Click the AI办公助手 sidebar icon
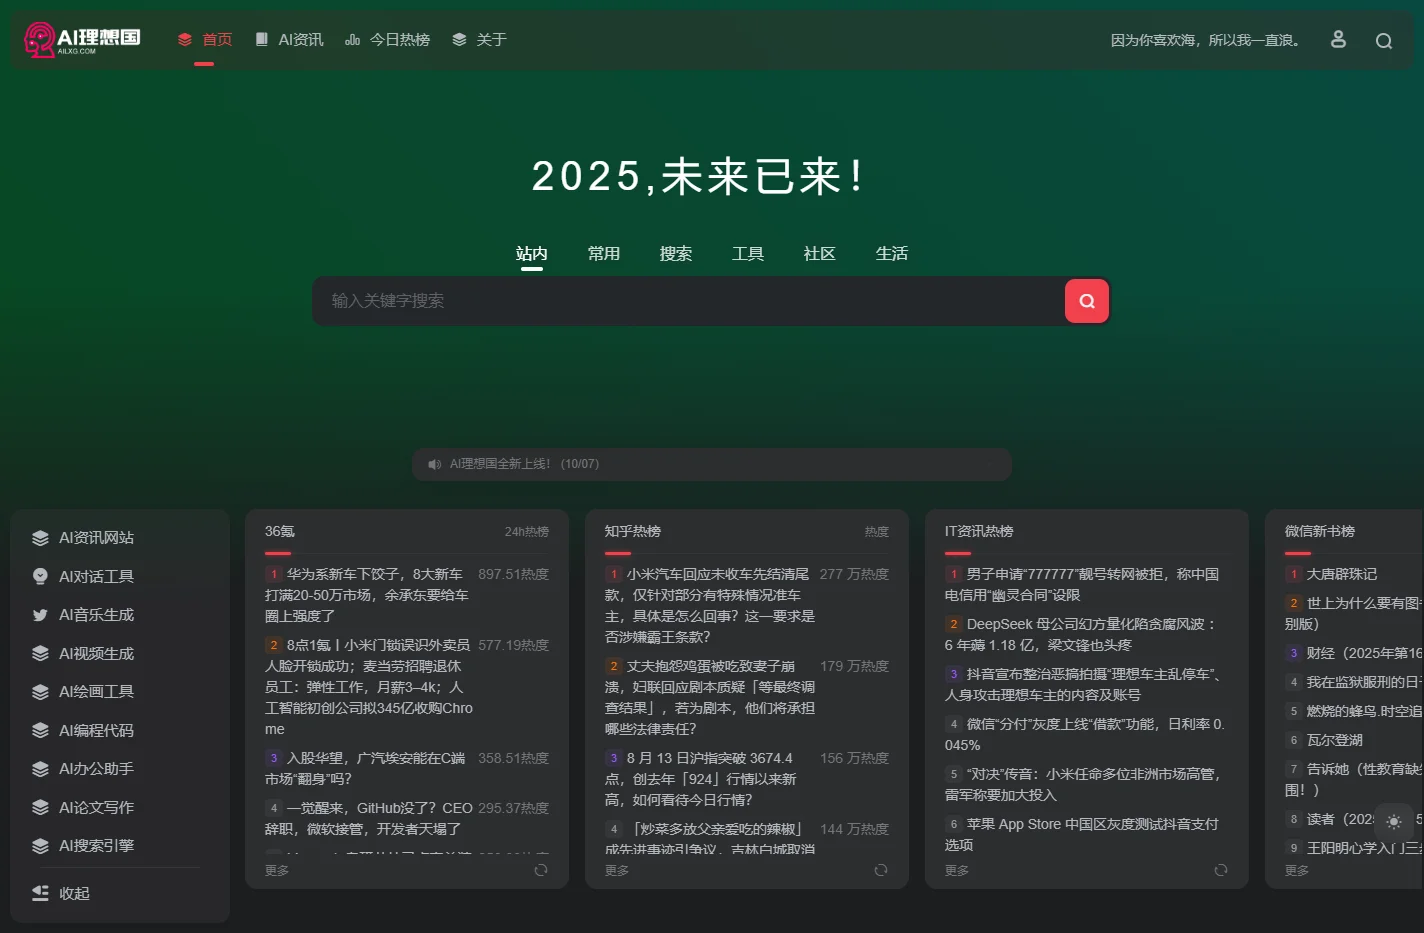The width and height of the screenshot is (1424, 933). click(x=40, y=769)
